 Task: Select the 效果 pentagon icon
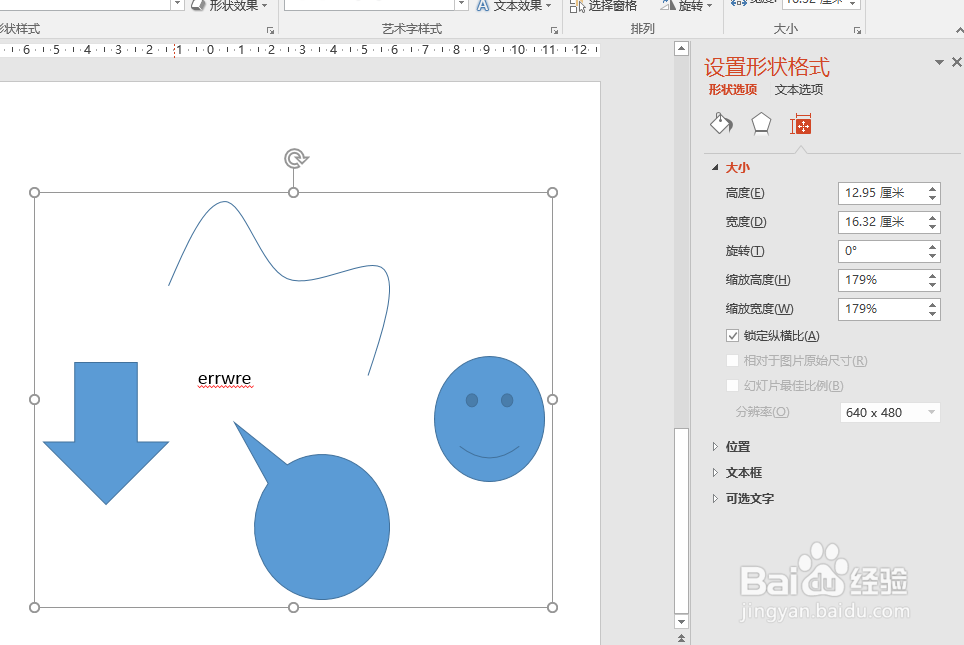(x=761, y=122)
